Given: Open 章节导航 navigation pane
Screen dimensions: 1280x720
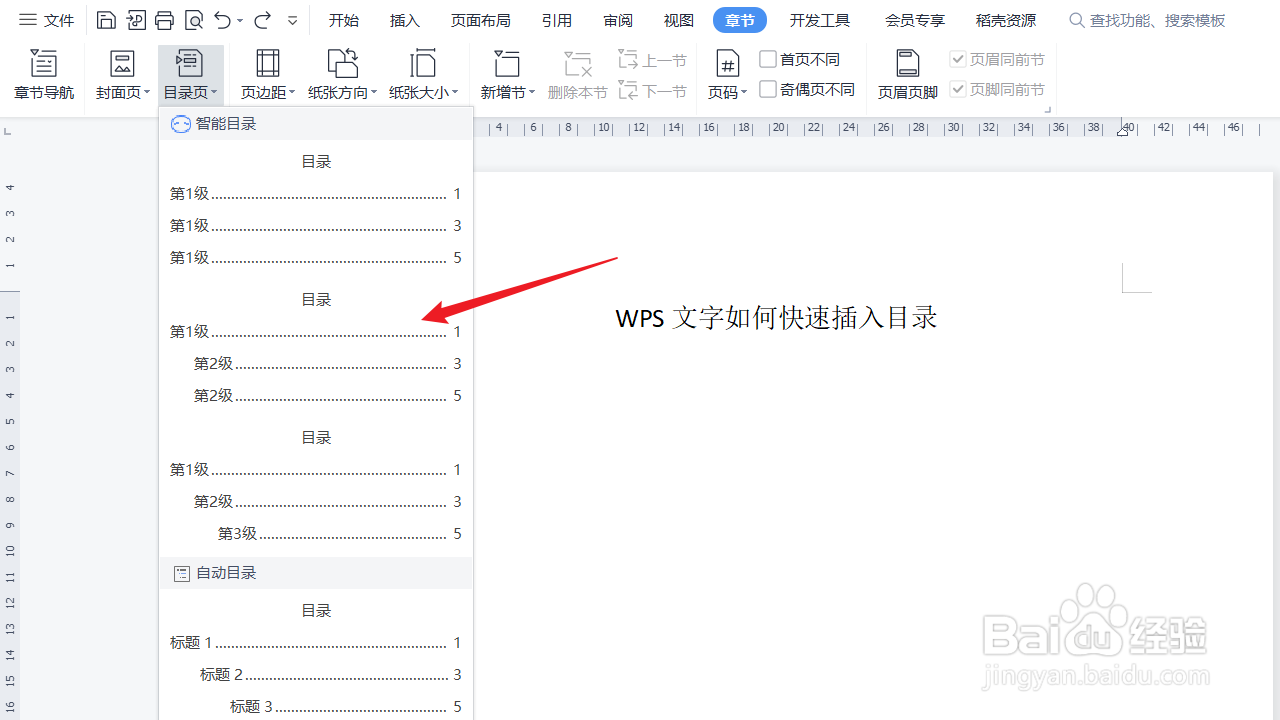Looking at the screenshot, I should click(44, 76).
